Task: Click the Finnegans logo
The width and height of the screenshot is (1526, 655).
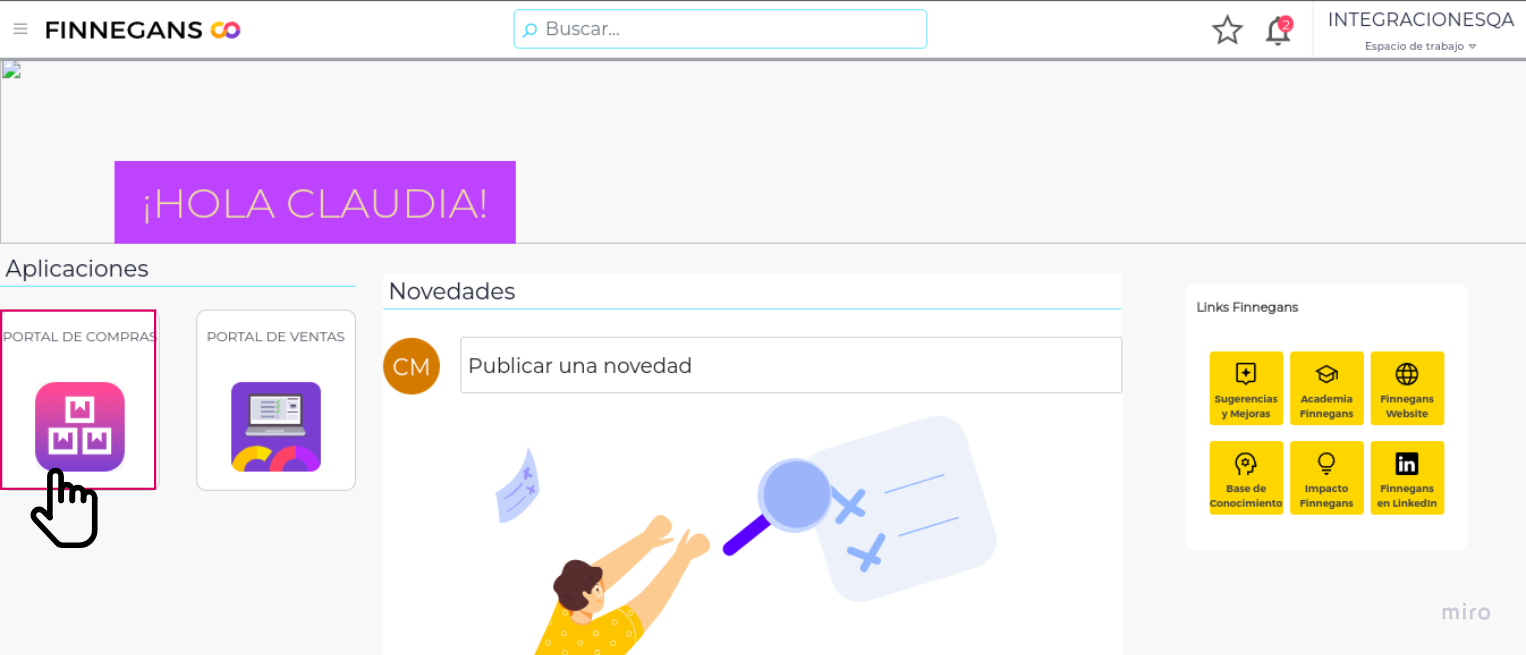Action: click(143, 30)
